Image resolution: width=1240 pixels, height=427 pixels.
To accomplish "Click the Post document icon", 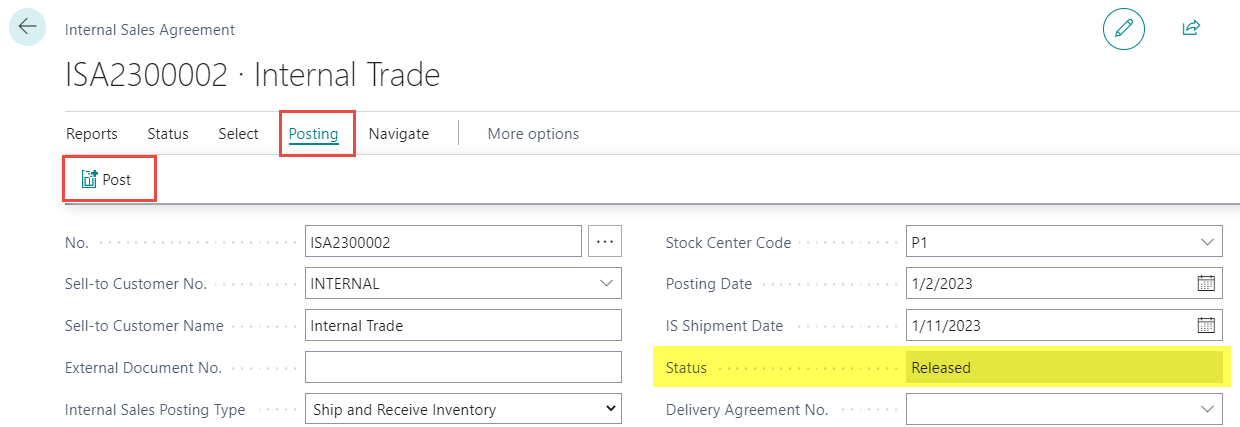I will 89,180.
